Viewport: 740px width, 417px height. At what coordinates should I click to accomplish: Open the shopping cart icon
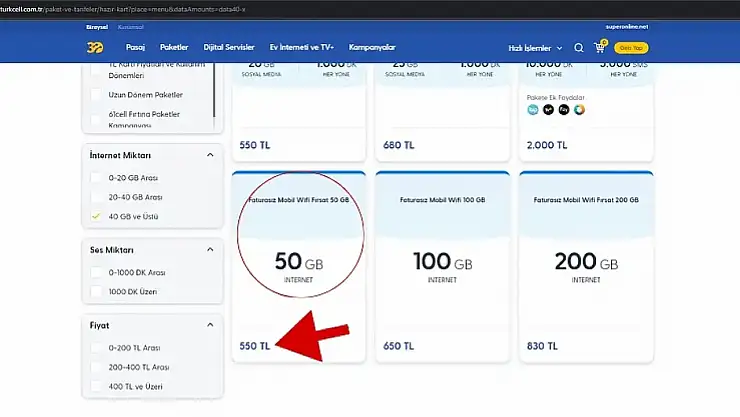600,47
